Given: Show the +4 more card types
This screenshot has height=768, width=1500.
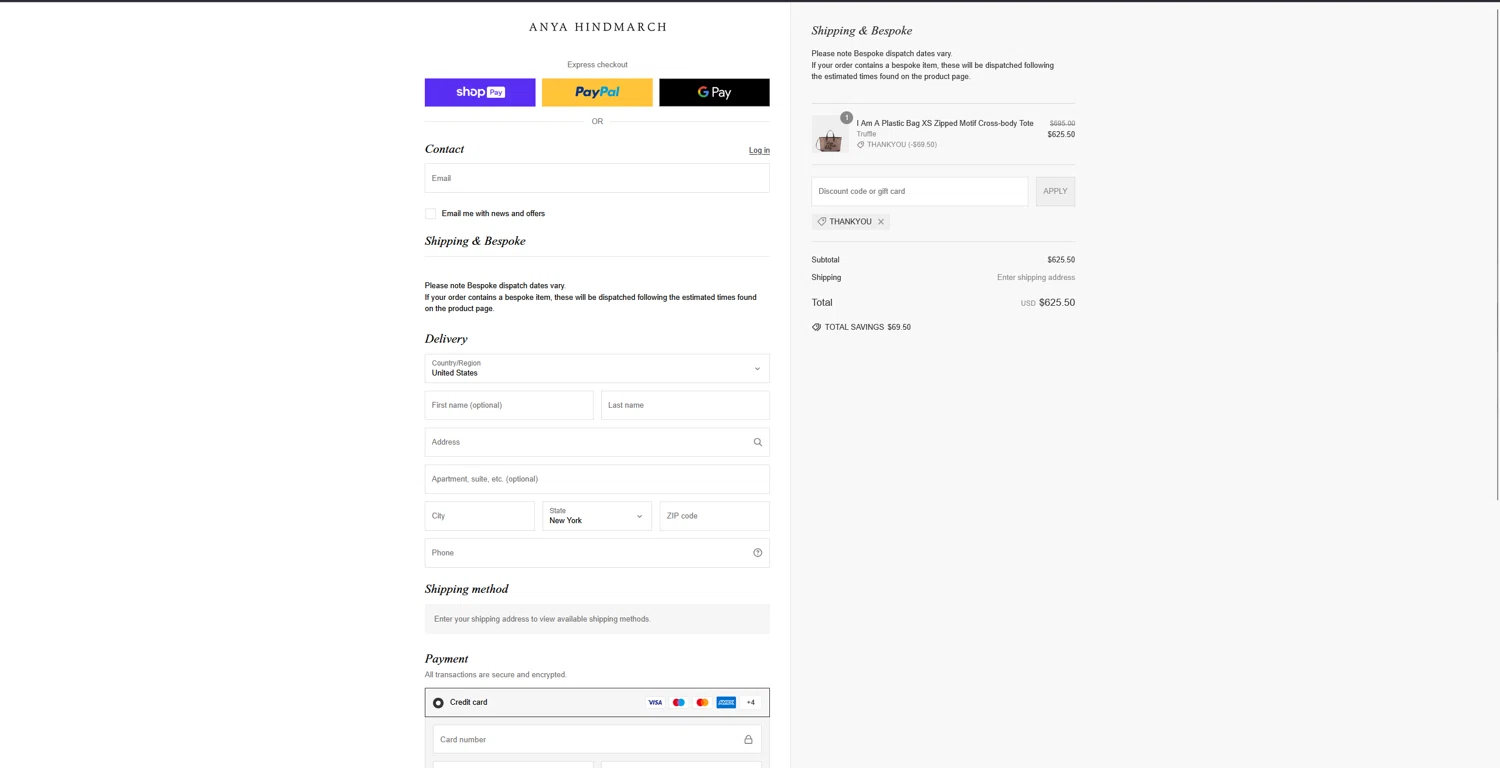Looking at the screenshot, I should click(x=751, y=703).
